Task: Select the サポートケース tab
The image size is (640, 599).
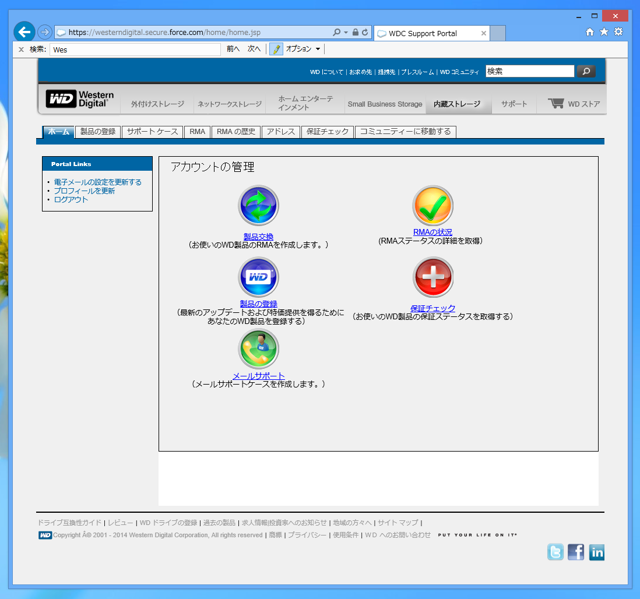Action: tap(152, 131)
